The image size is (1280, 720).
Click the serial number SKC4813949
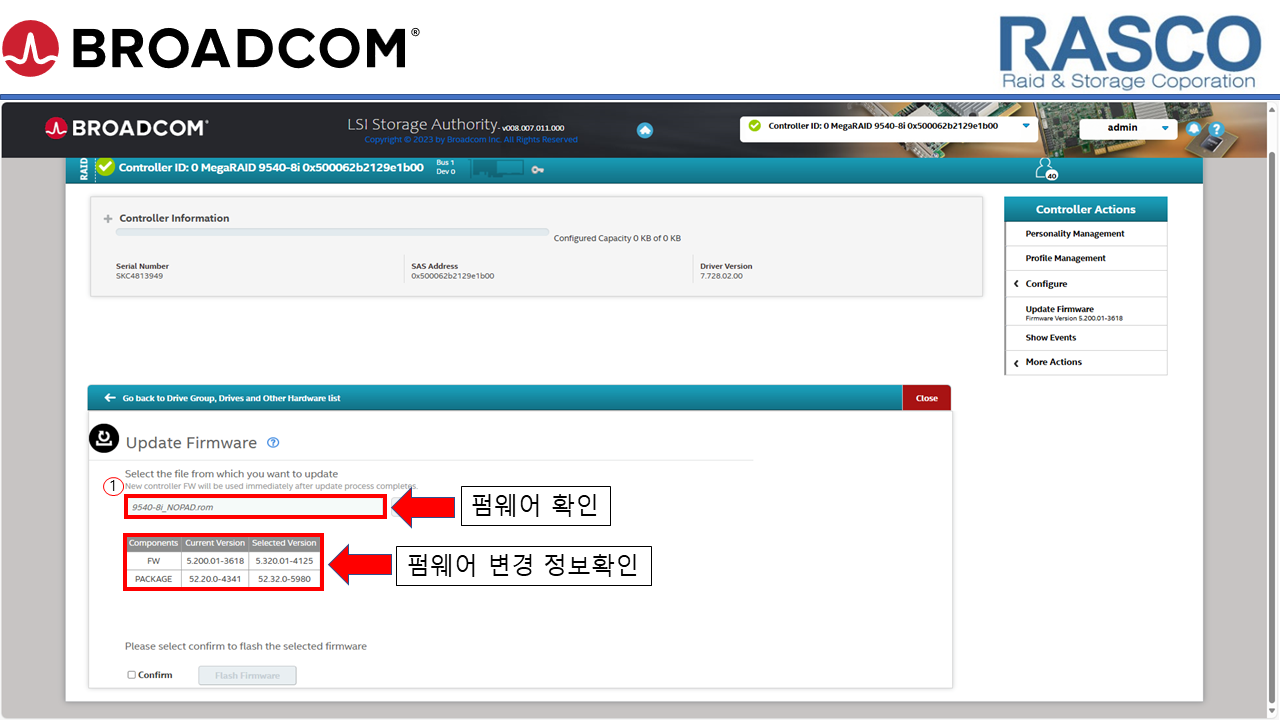139,276
